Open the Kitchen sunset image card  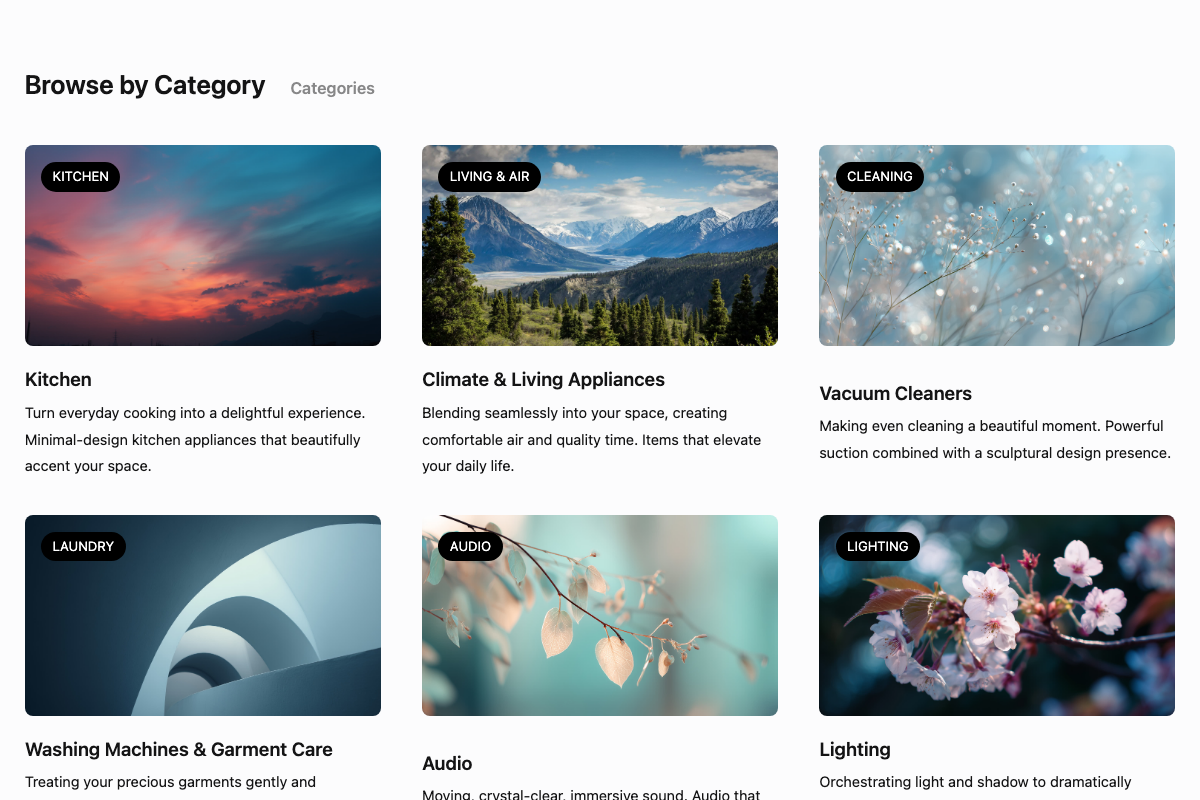coord(203,245)
